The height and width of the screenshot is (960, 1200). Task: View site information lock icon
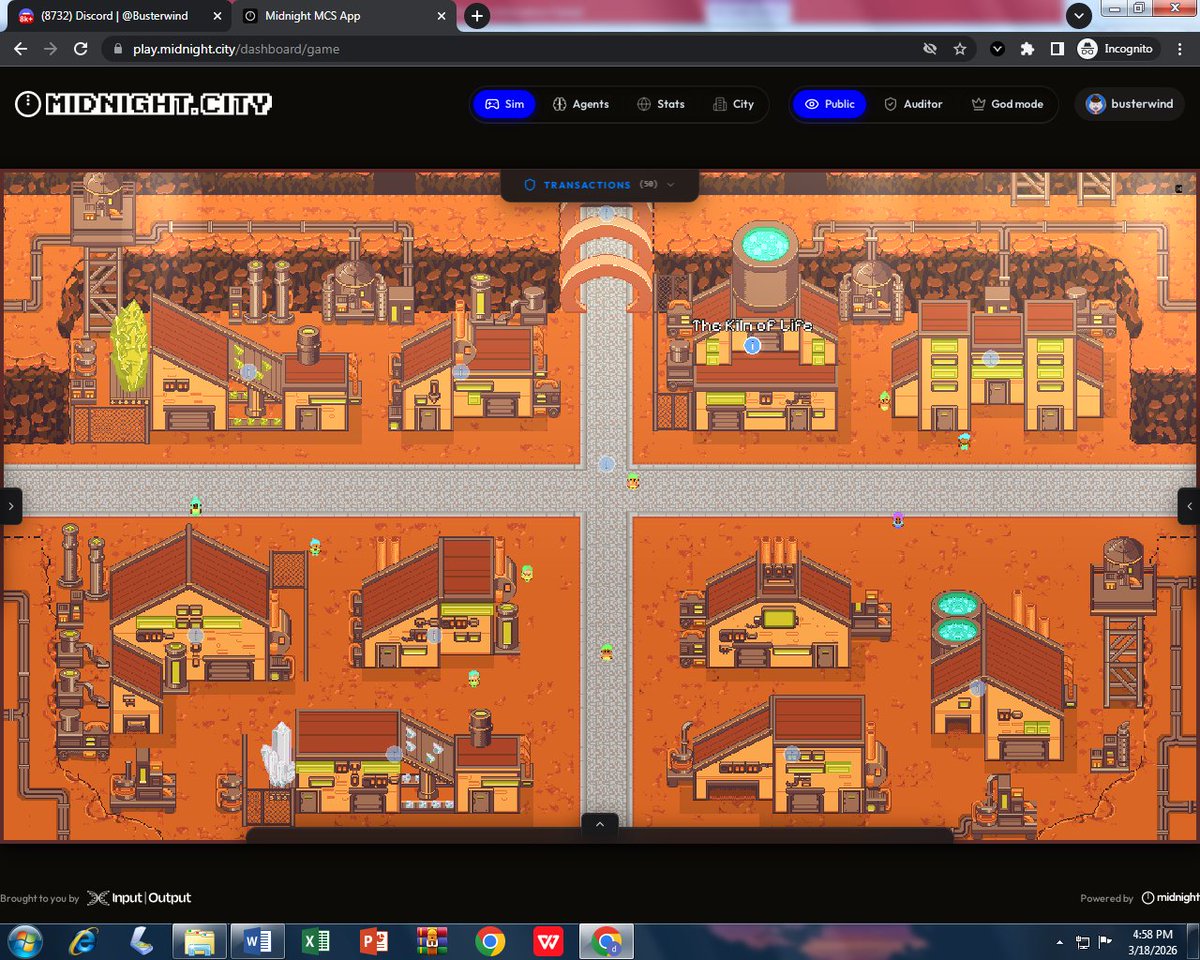(x=118, y=48)
